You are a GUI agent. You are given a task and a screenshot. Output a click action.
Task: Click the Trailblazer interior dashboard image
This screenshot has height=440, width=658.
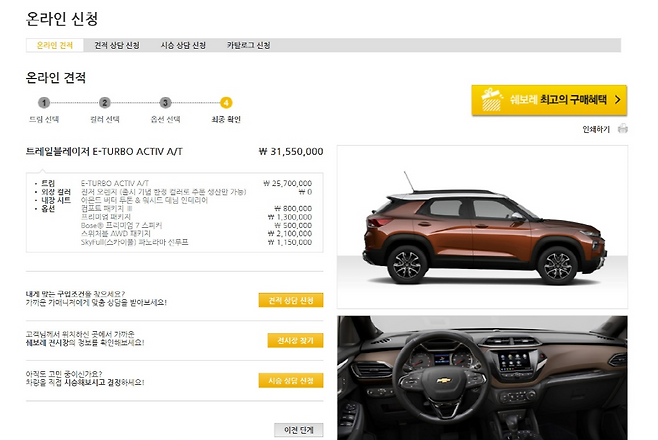(x=483, y=378)
